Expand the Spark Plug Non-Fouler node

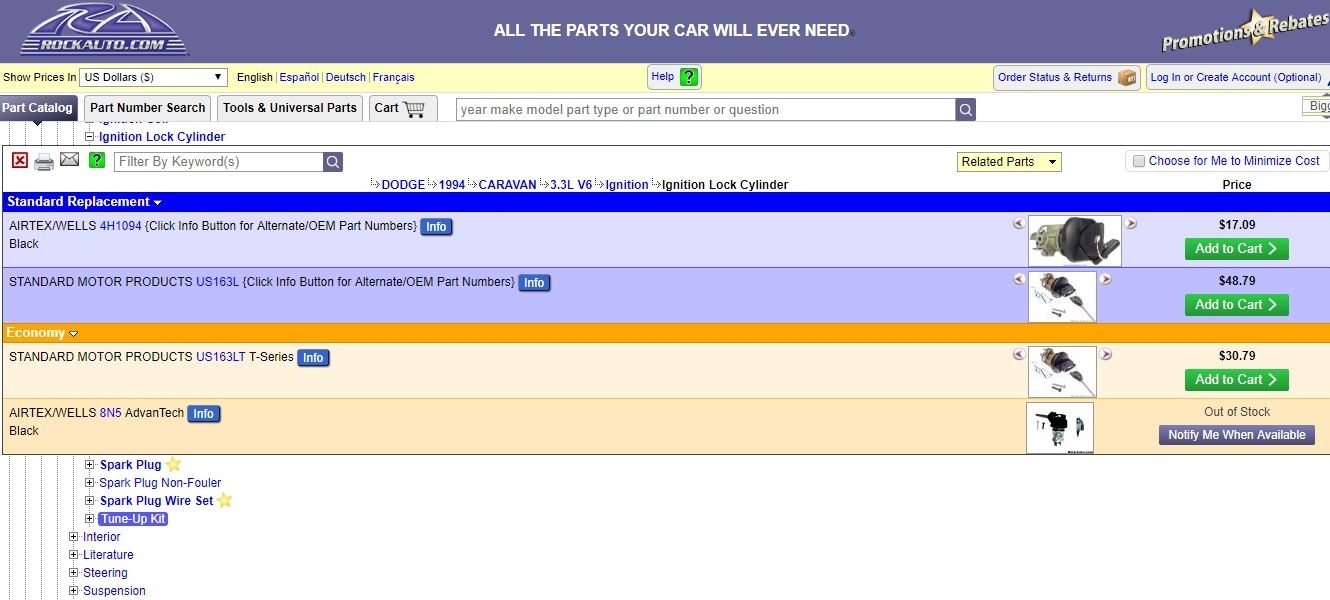[x=90, y=483]
